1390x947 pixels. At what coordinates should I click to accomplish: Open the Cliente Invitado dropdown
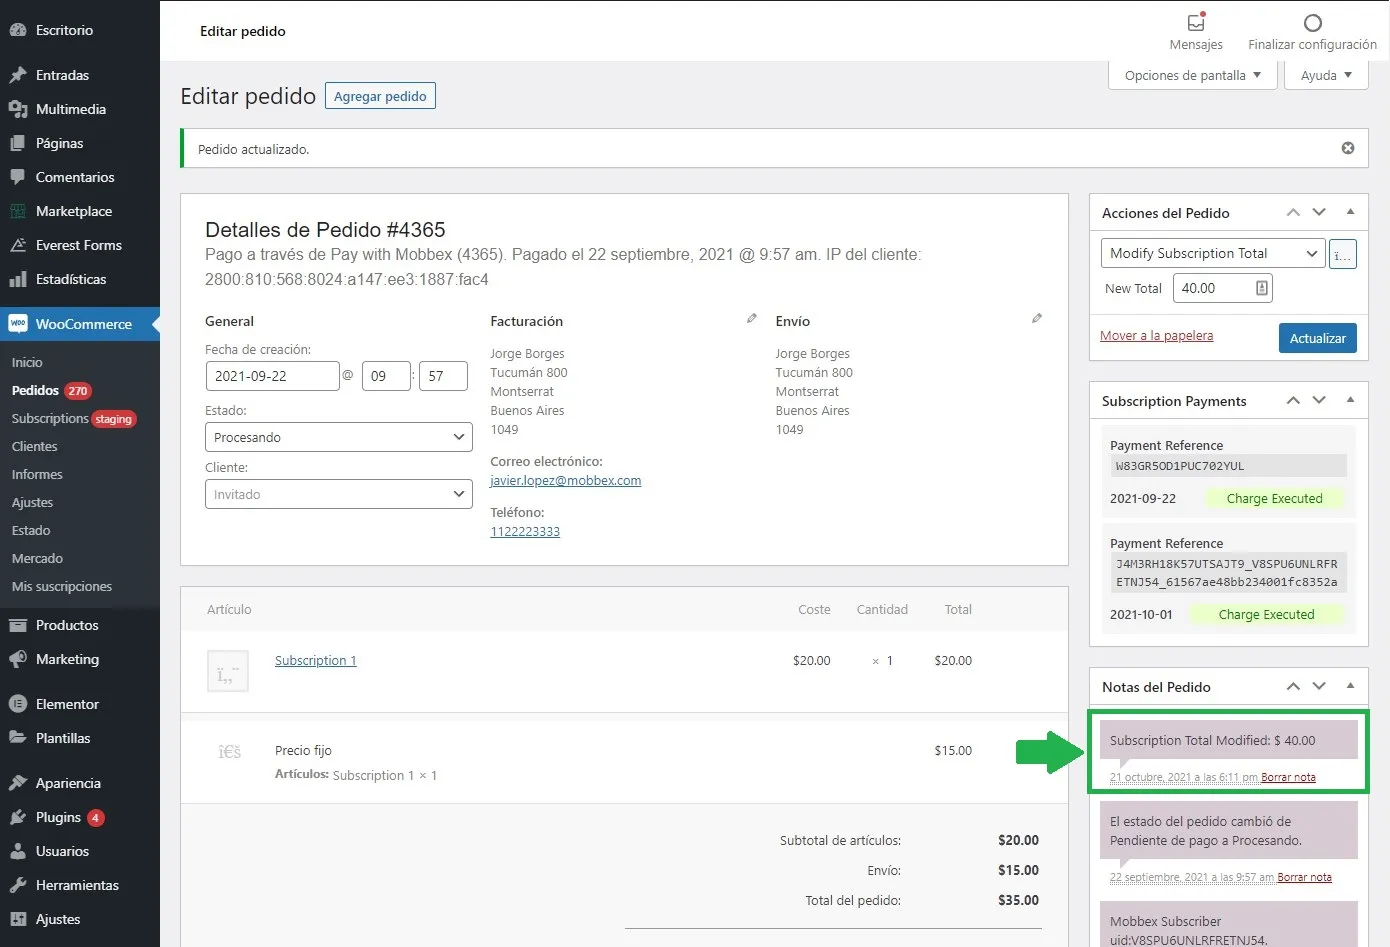(339, 494)
